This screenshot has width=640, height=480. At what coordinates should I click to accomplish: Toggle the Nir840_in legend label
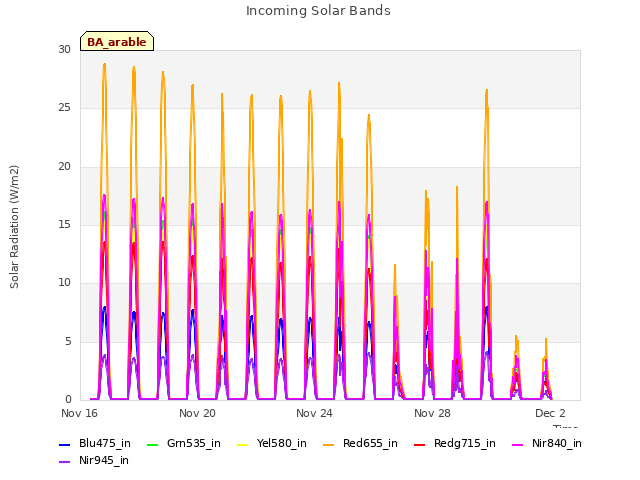click(x=556, y=443)
